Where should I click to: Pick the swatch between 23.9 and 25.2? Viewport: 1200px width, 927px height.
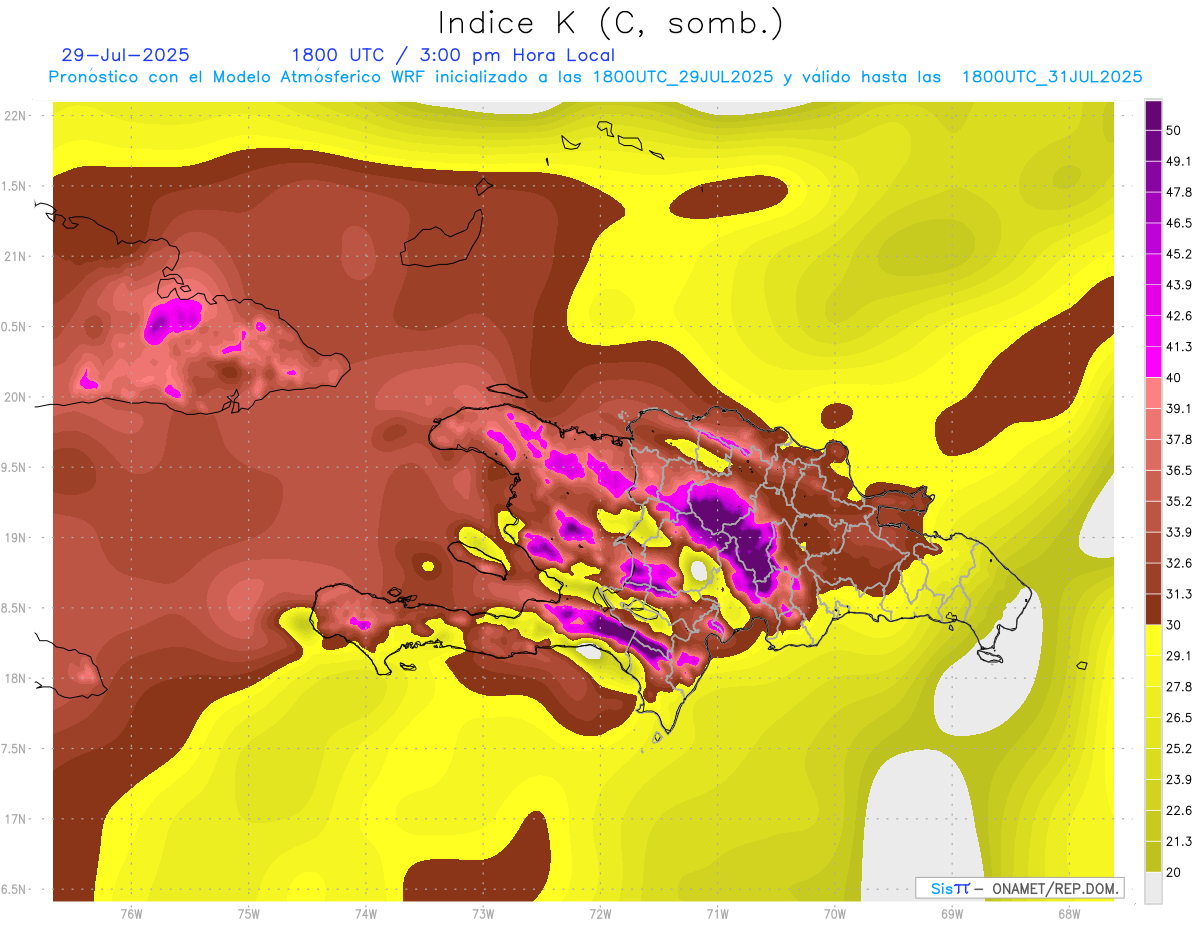(x=1153, y=764)
